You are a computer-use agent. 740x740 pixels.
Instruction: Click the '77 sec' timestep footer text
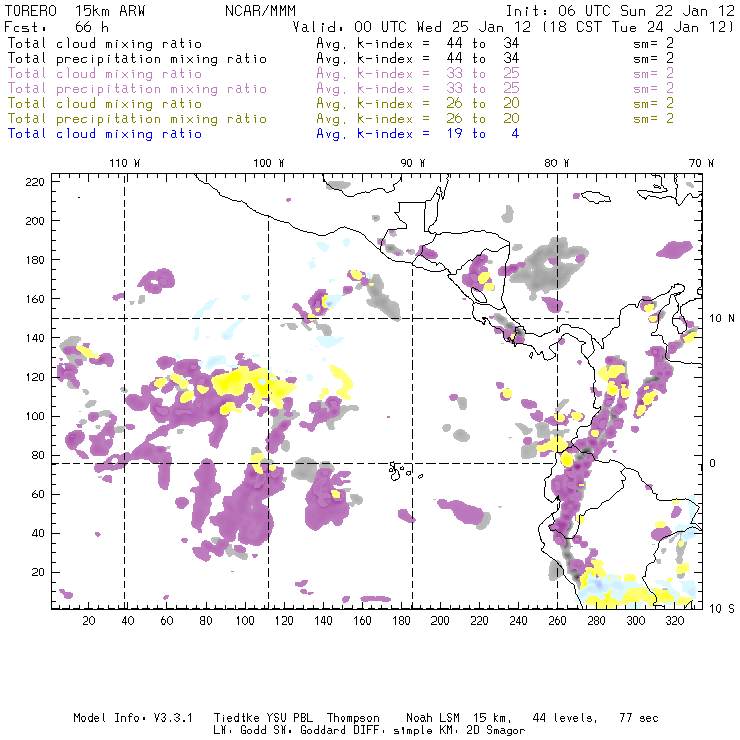tap(639, 718)
